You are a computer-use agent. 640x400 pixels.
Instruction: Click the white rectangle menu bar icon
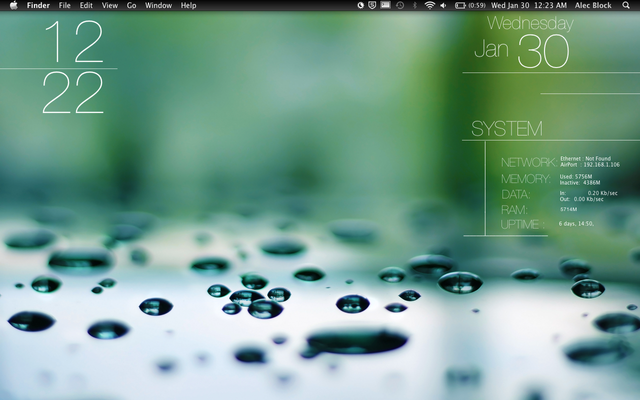[385, 5]
